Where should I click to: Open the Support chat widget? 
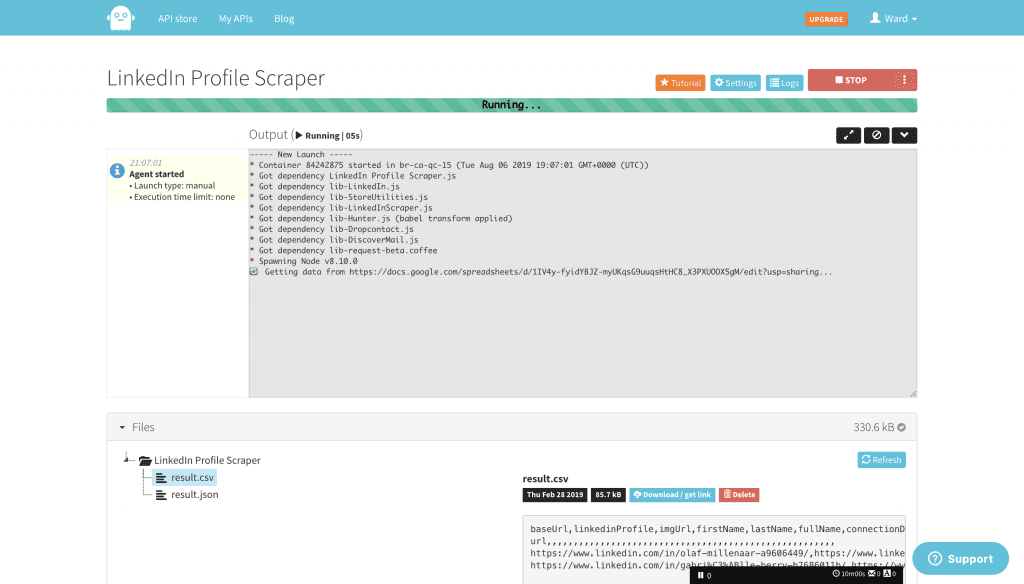click(961, 559)
